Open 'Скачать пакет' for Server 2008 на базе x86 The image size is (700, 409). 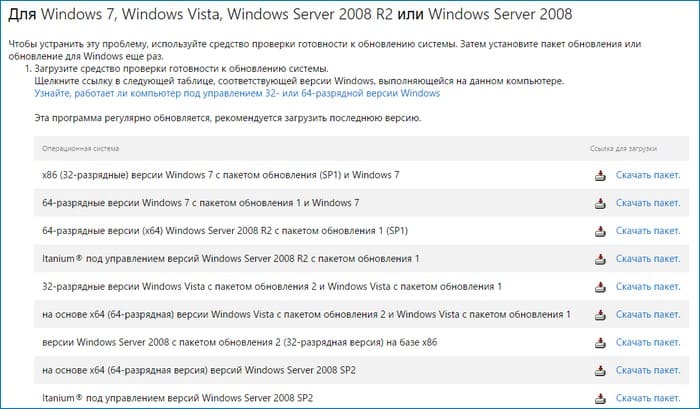(648, 342)
